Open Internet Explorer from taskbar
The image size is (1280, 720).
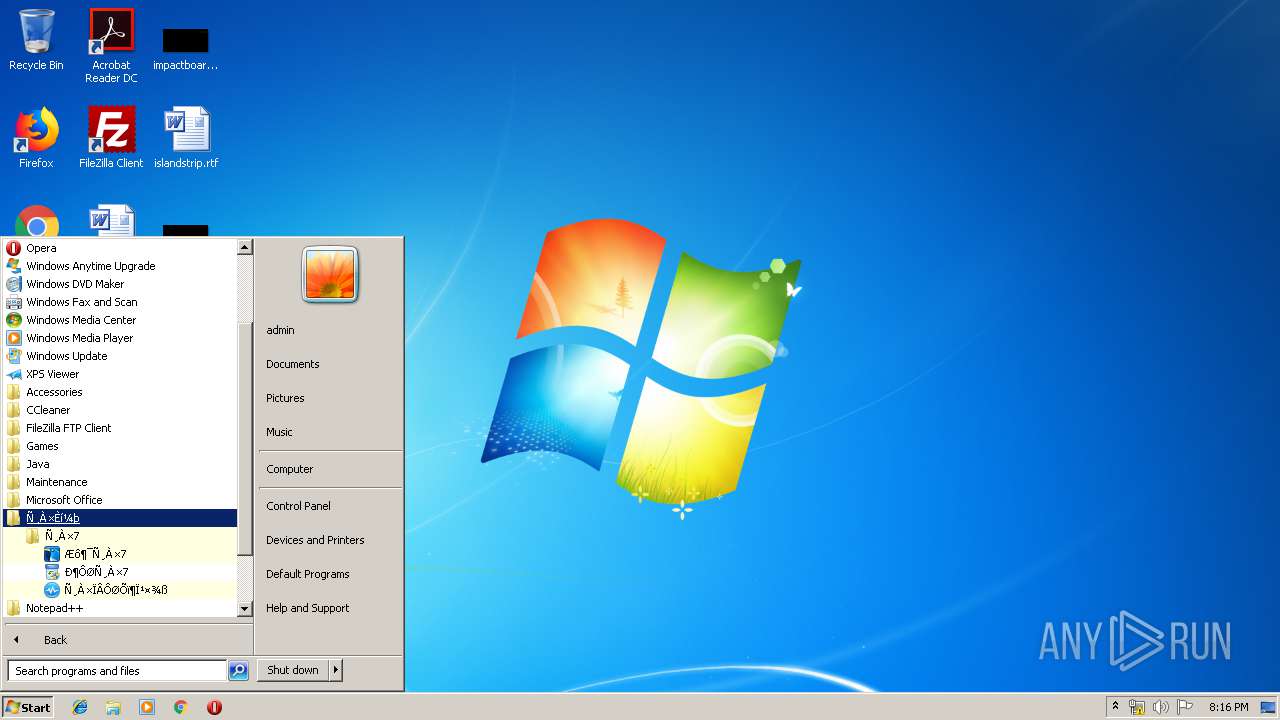[x=80, y=707]
